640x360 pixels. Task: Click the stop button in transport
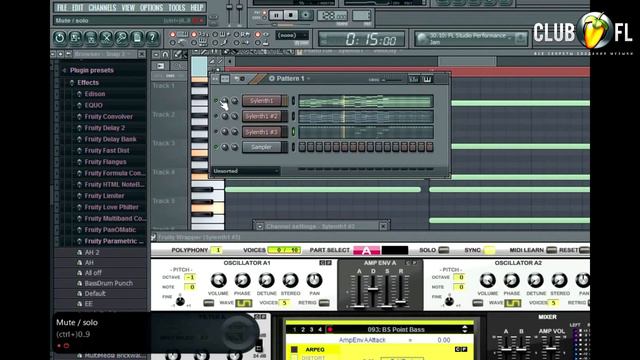[x=291, y=16]
